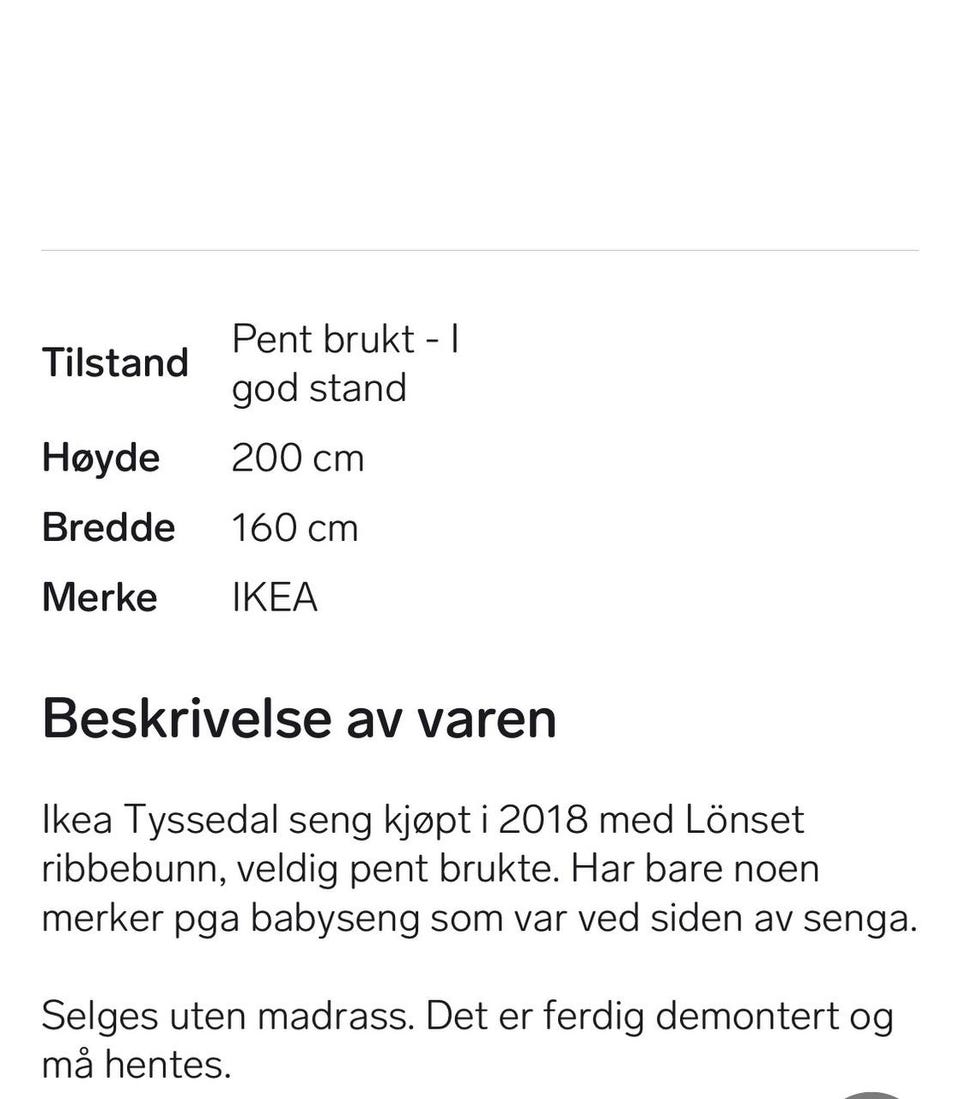This screenshot has width=960, height=1099.
Task: Tap the word demontert in the description
Action: (x=746, y=1016)
